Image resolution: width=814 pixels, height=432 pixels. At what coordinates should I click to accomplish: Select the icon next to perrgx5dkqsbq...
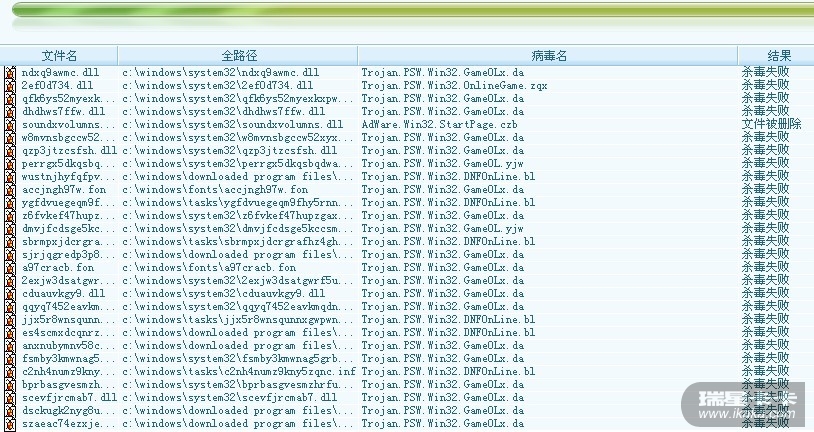tap(10, 164)
